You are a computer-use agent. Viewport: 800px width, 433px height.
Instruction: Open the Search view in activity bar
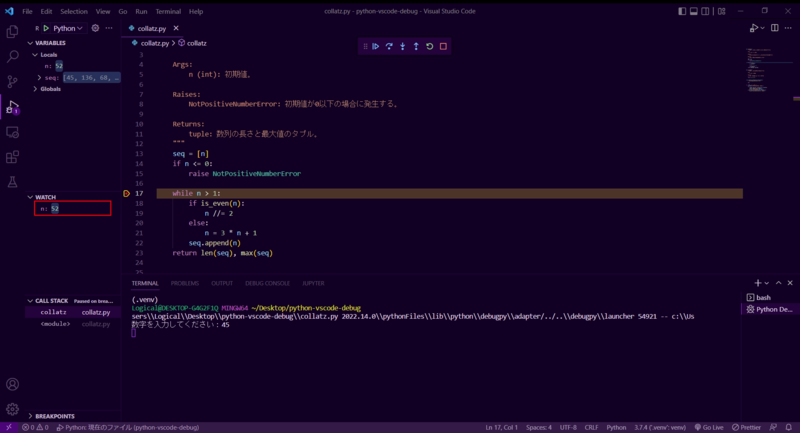click(12, 57)
